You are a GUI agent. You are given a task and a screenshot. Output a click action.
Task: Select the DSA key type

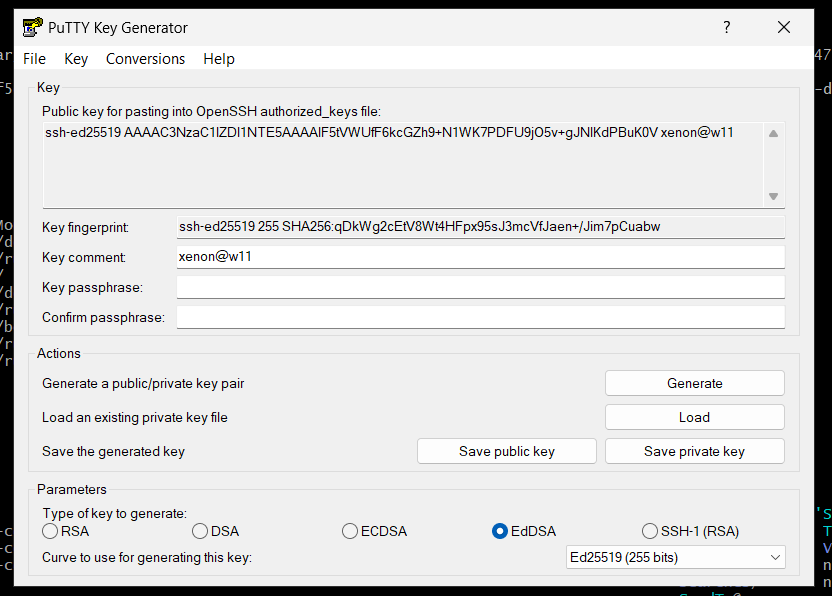pos(200,531)
